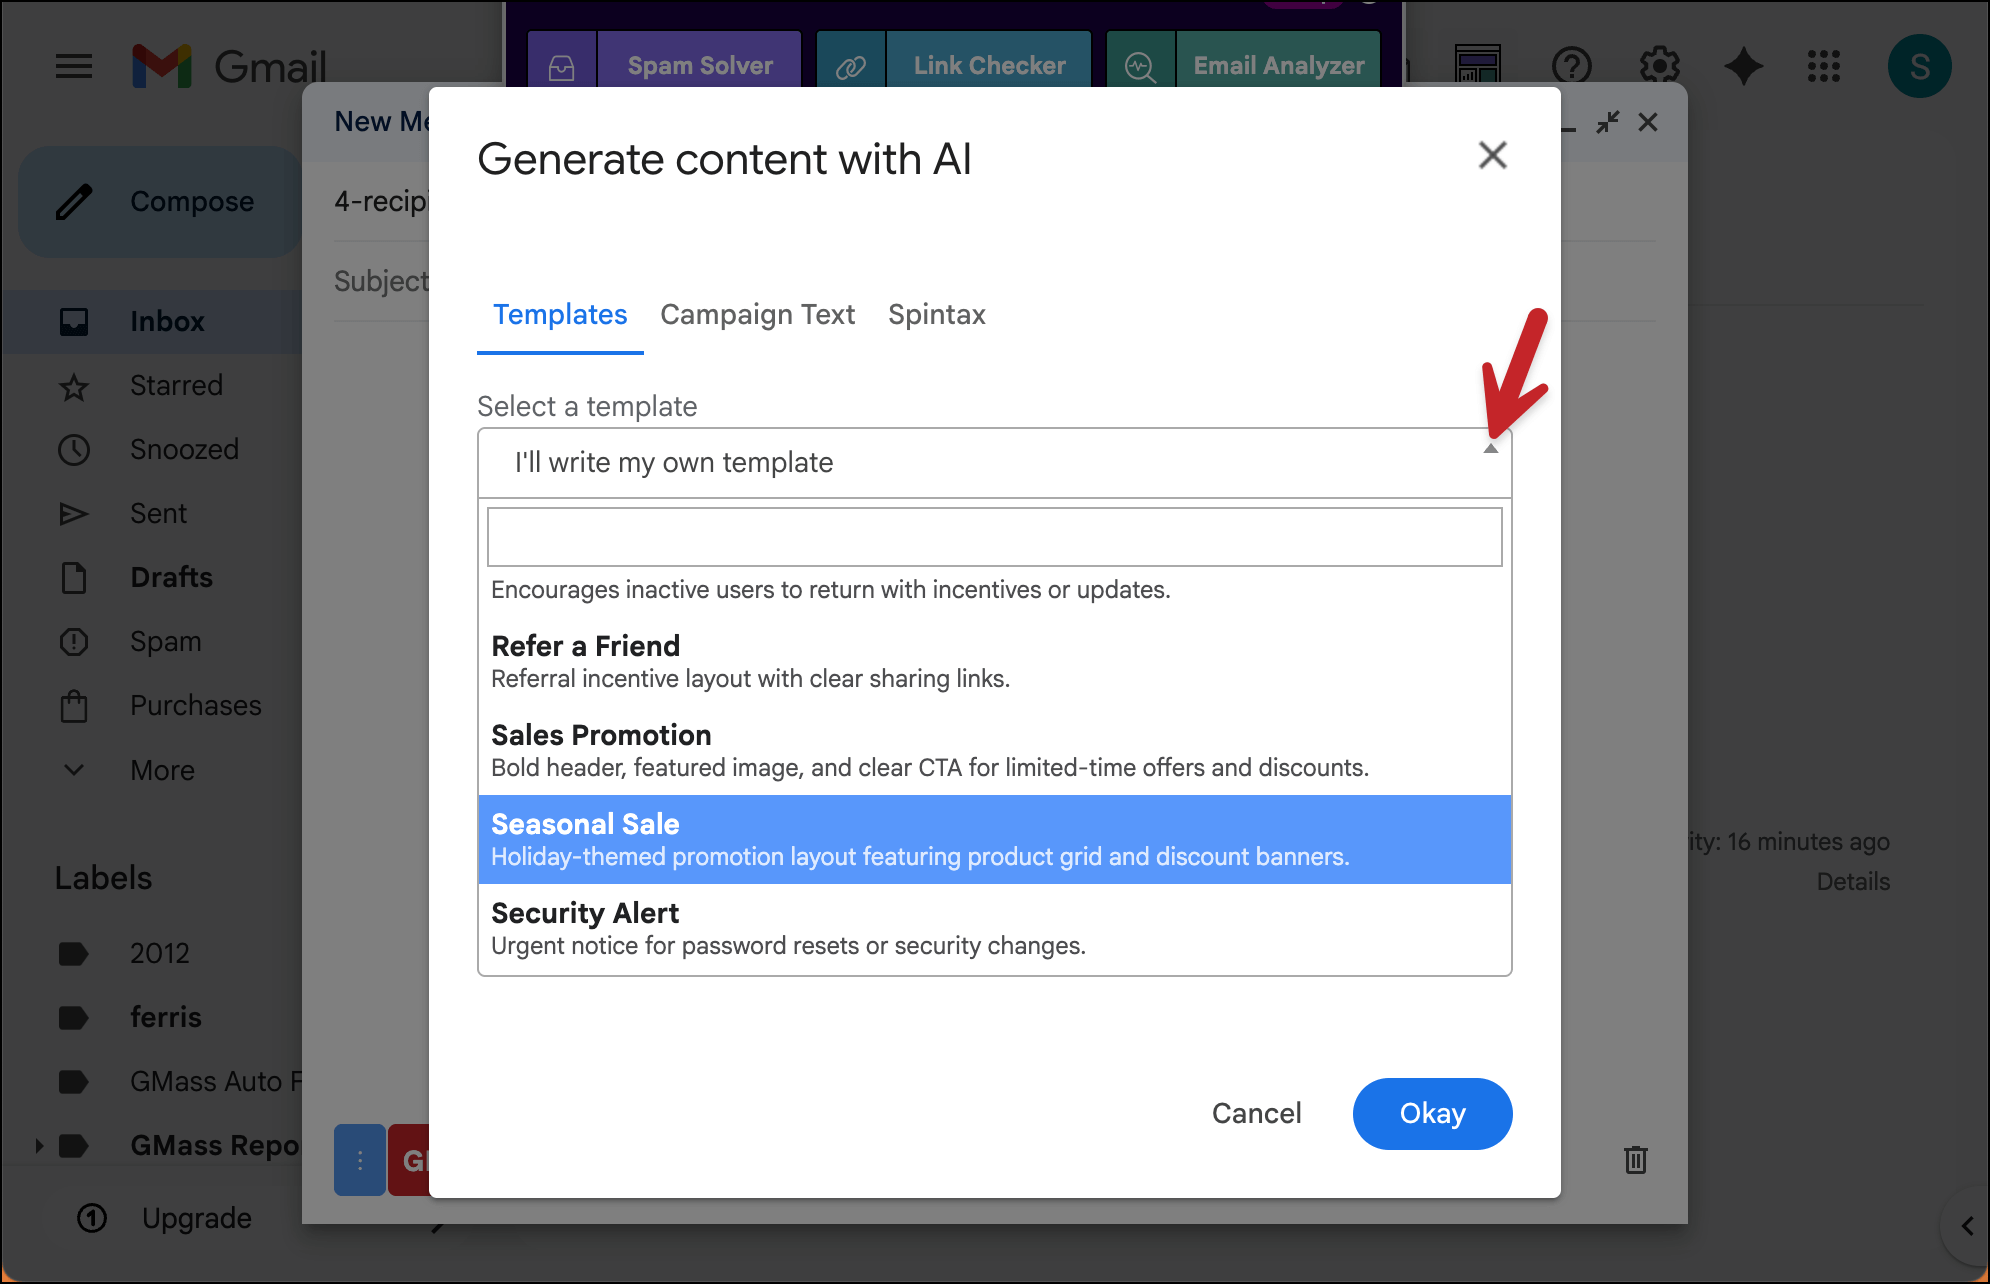Open the Link Checker tool
Viewport: 1990px width, 1284px height.
pos(988,66)
